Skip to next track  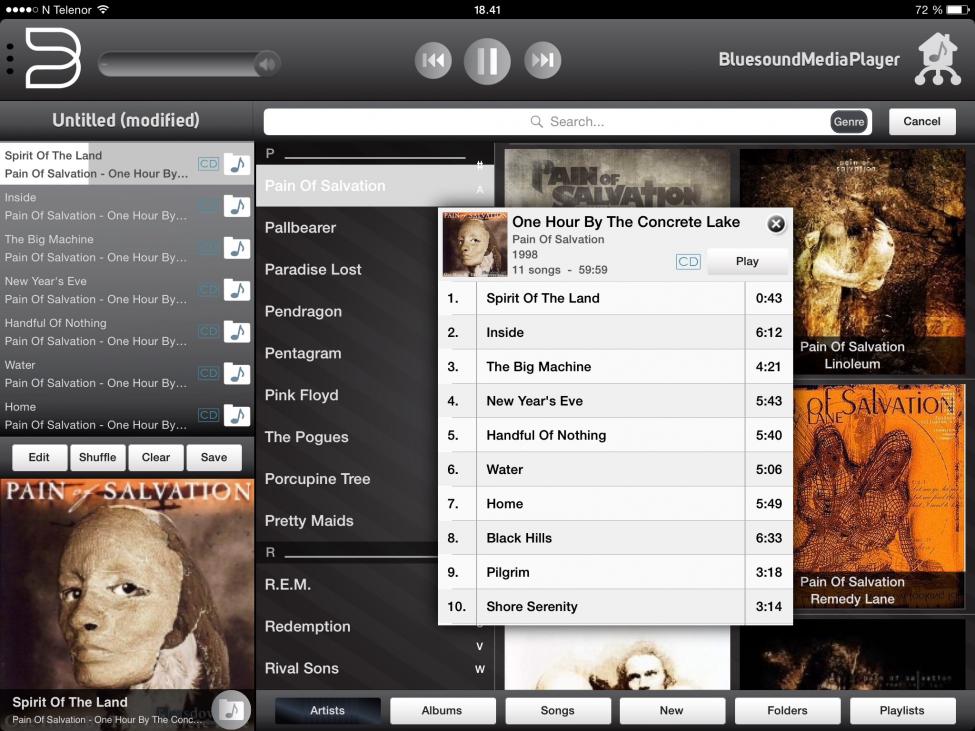pyautogui.click(x=542, y=60)
